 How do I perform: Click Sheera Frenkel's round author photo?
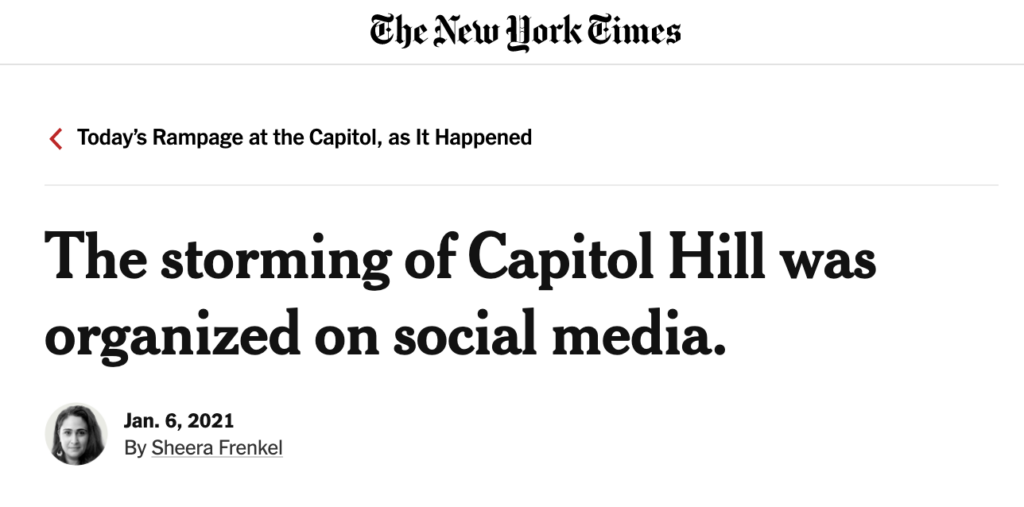76,434
